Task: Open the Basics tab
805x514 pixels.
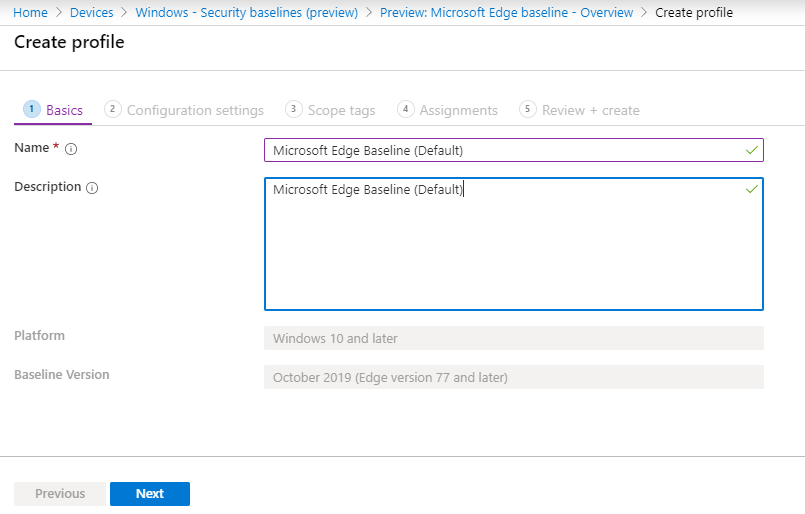Action: point(53,110)
